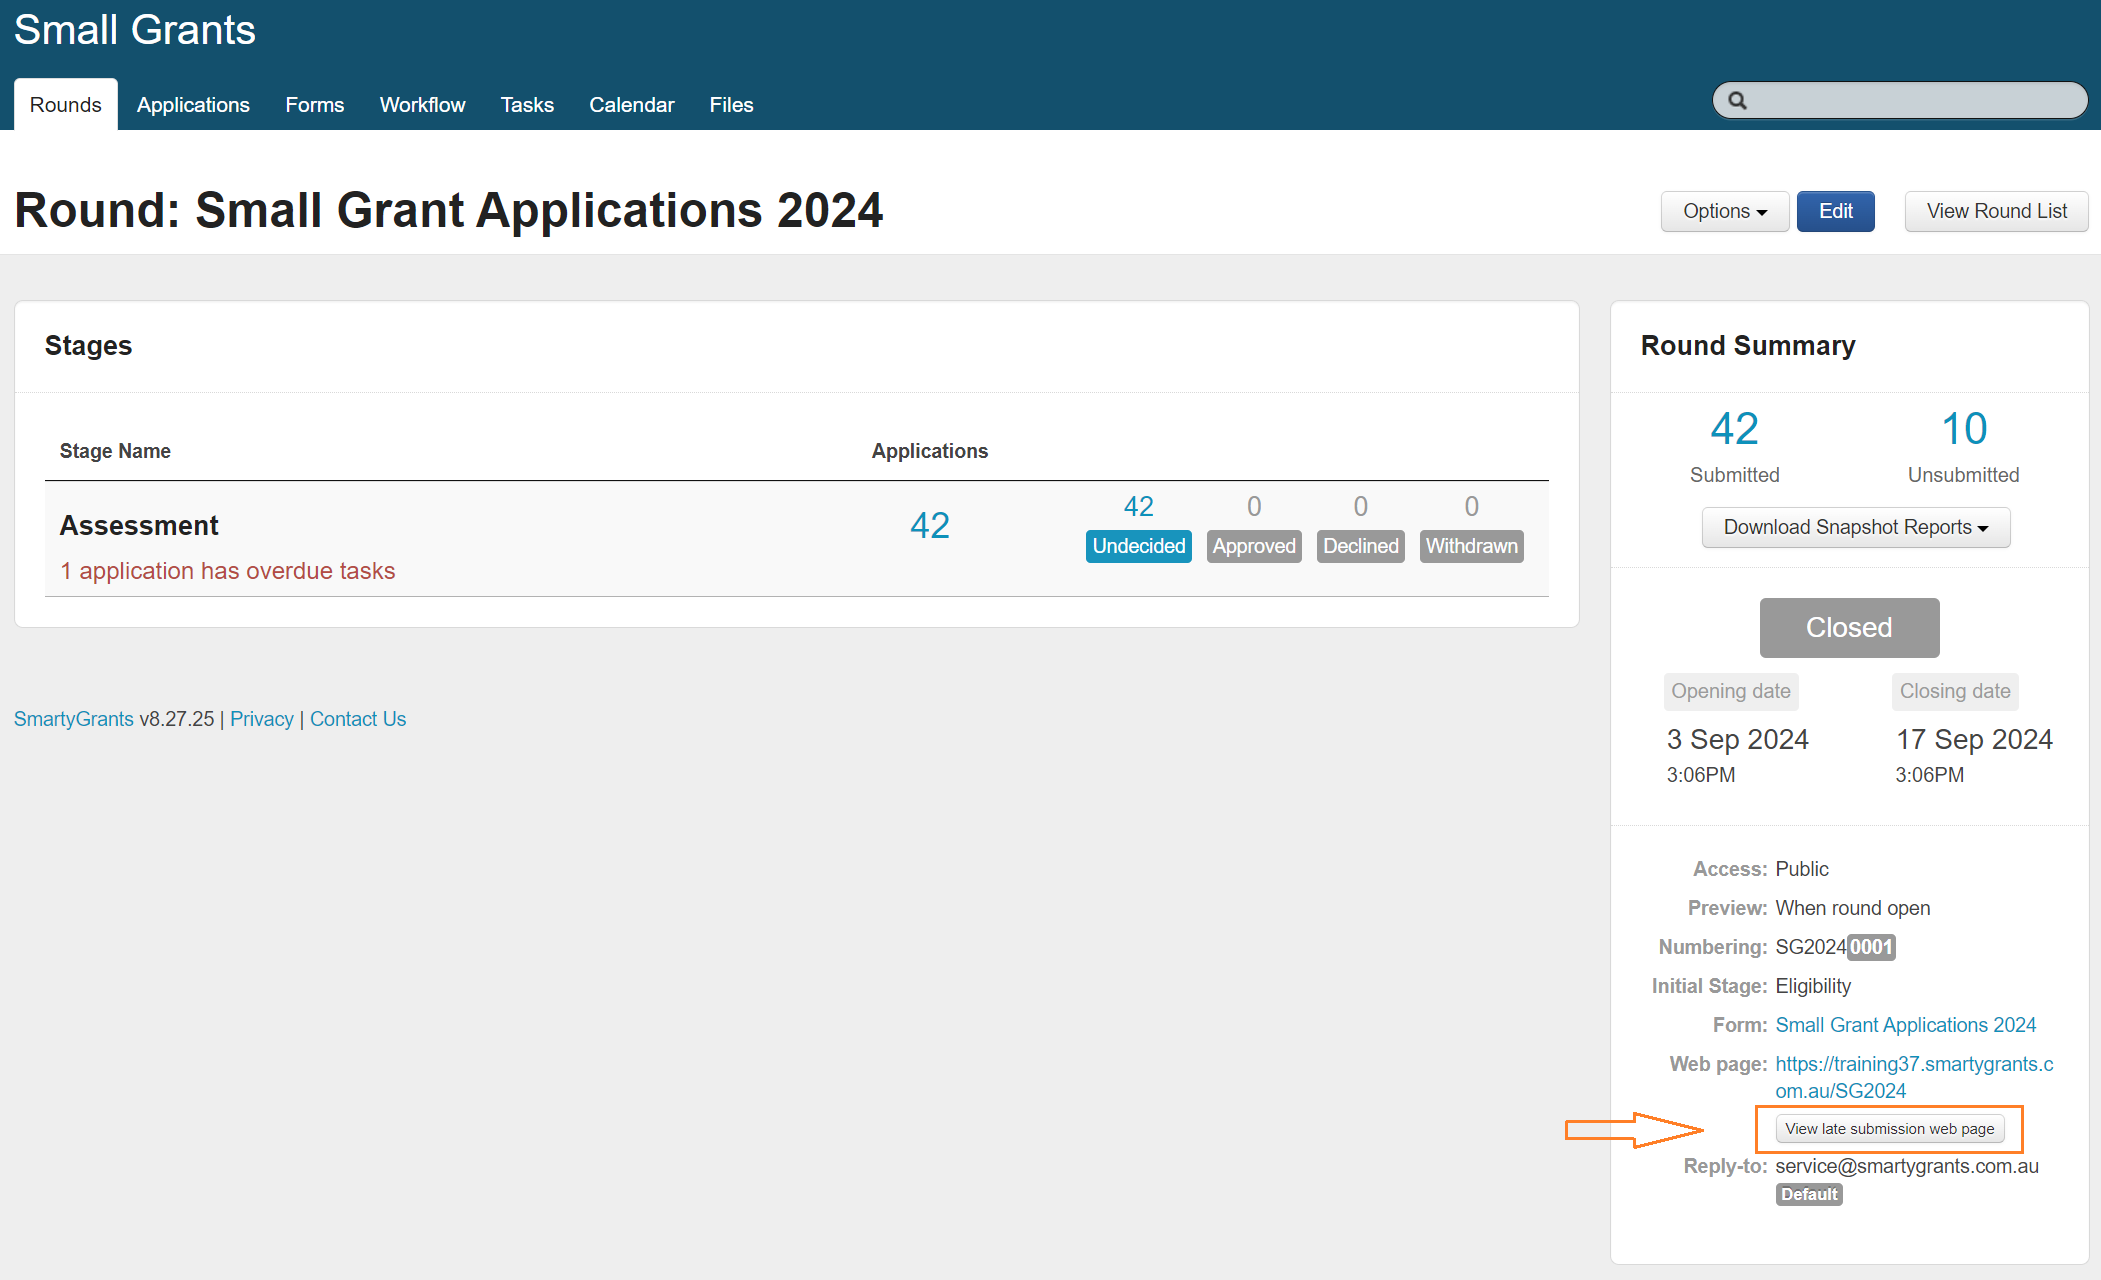Open the Options dropdown

[1724, 211]
